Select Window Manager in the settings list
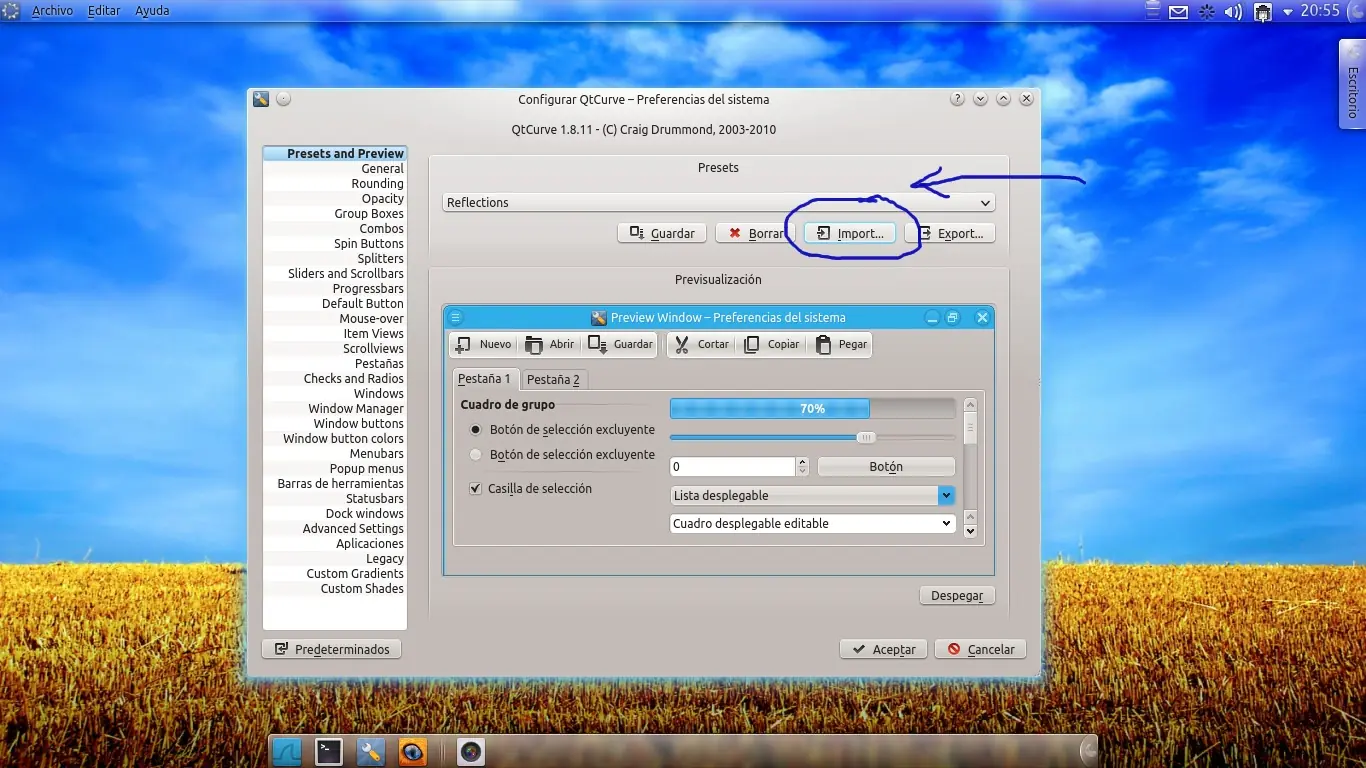The height and width of the screenshot is (768, 1366). click(x=355, y=409)
